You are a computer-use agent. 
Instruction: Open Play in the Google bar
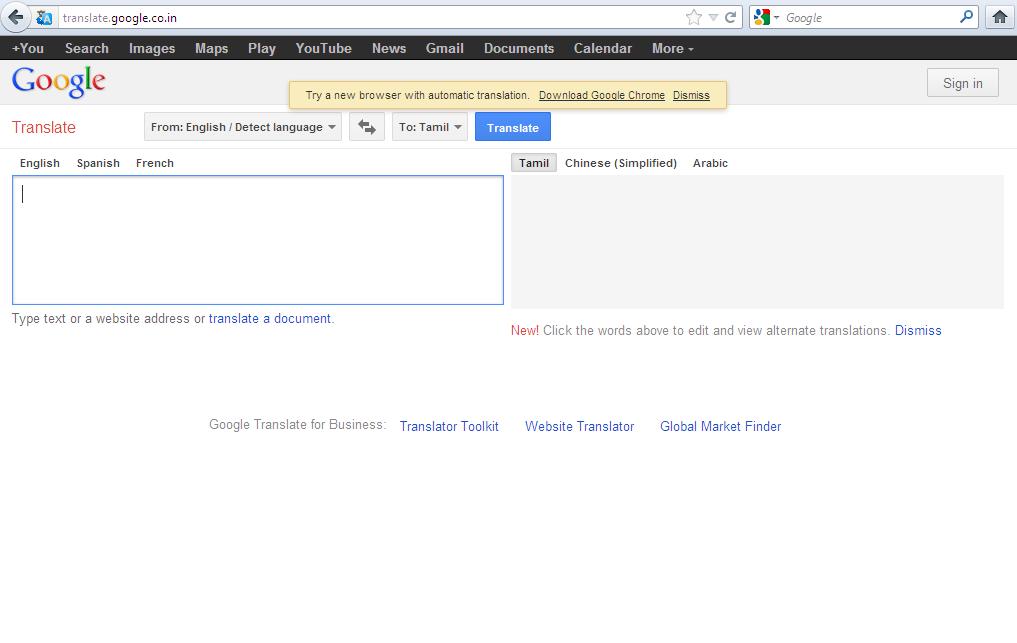click(262, 48)
